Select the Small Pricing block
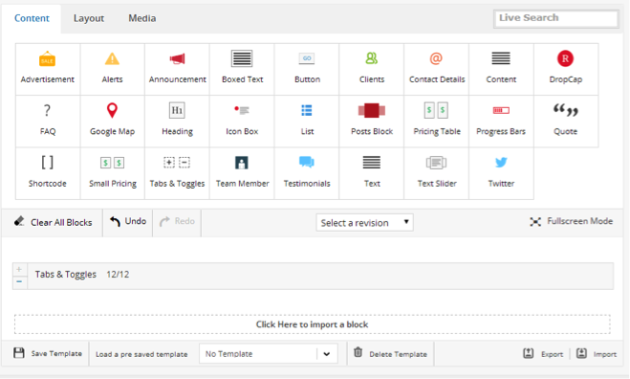The width and height of the screenshot is (630, 379). (x=112, y=173)
